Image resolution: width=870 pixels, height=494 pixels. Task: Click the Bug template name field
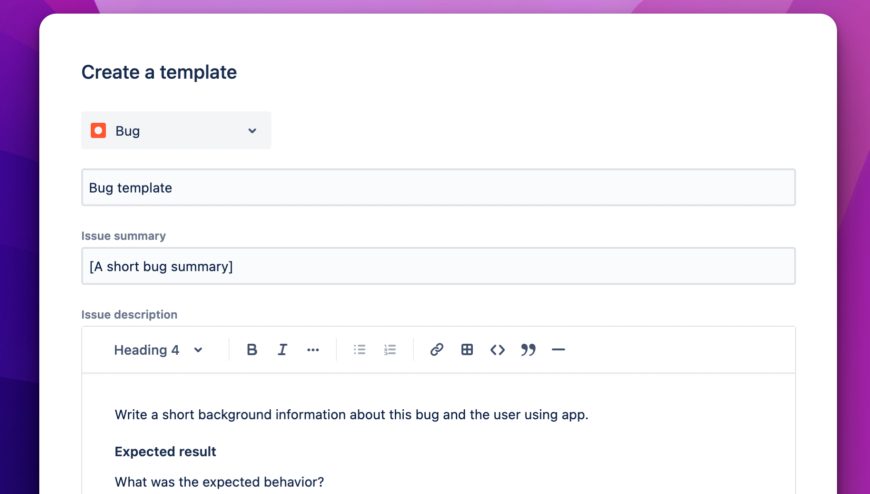(x=438, y=188)
